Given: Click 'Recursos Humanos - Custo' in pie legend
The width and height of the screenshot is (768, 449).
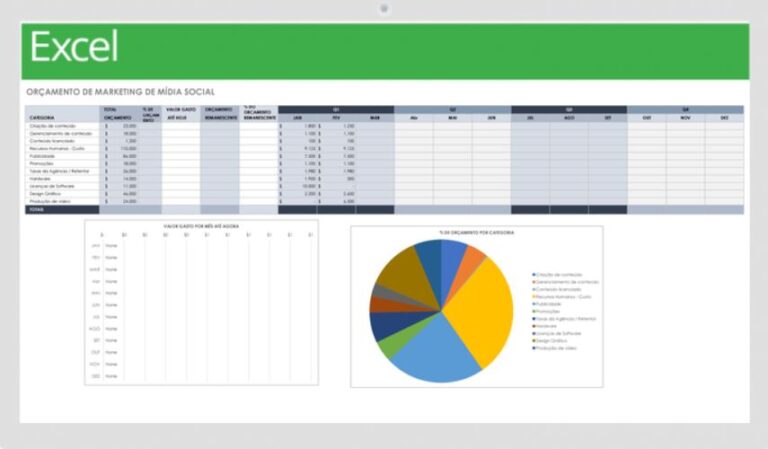Looking at the screenshot, I should (564, 297).
